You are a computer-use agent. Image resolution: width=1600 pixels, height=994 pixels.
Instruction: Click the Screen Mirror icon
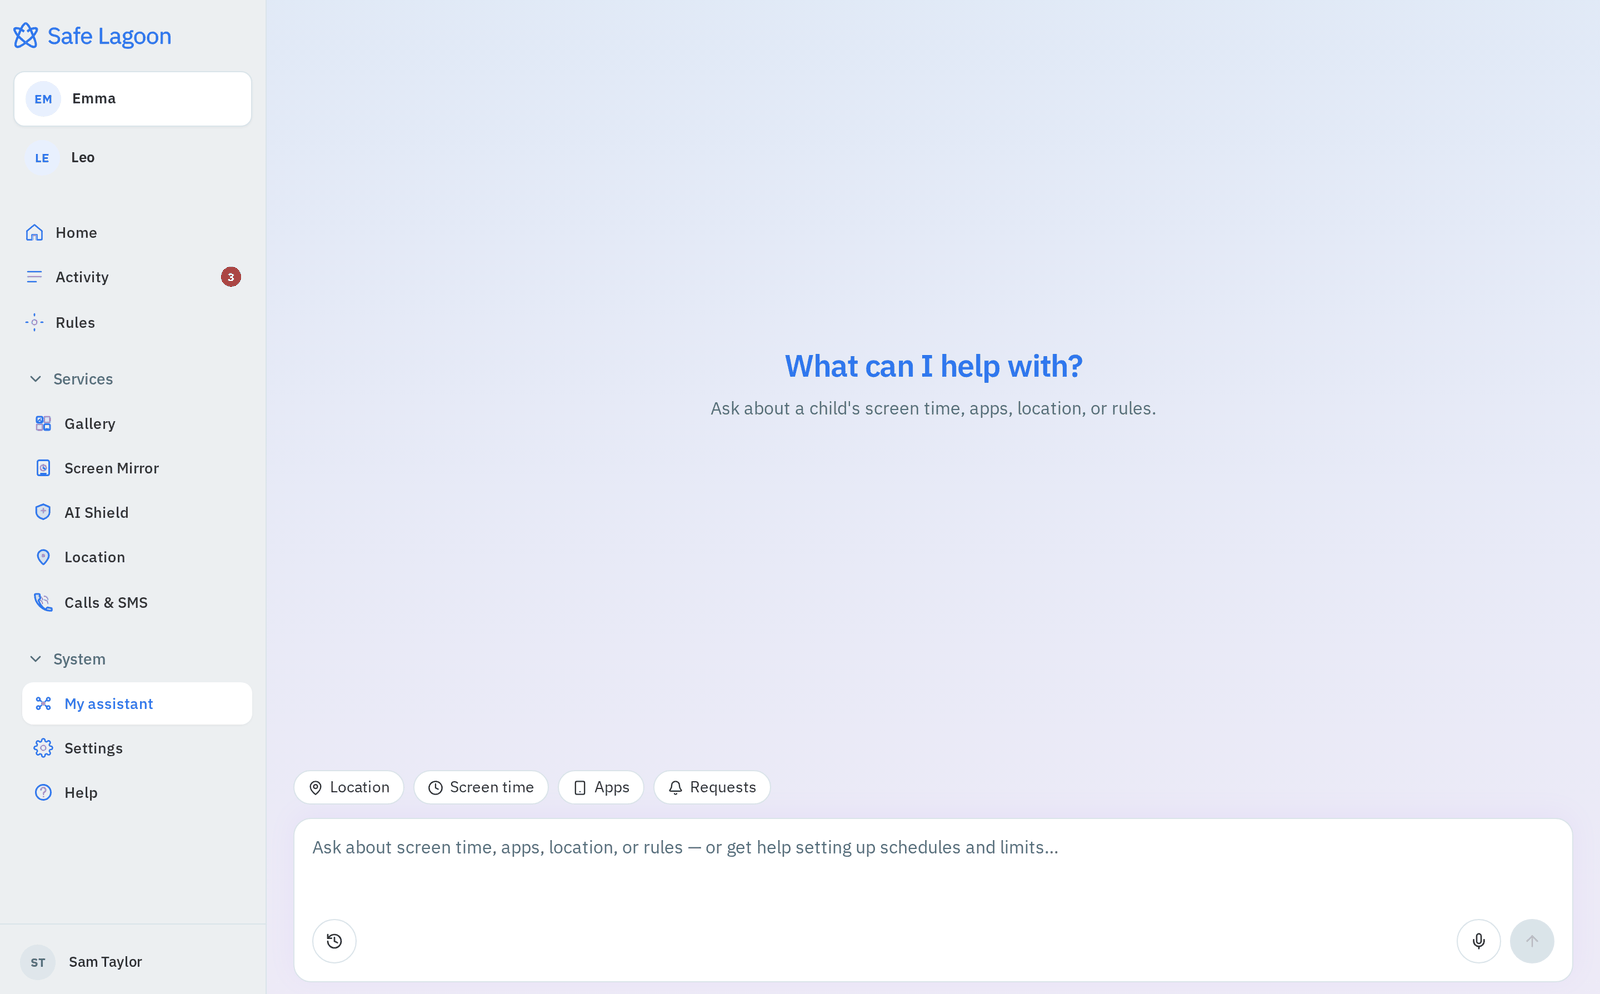pyautogui.click(x=43, y=468)
